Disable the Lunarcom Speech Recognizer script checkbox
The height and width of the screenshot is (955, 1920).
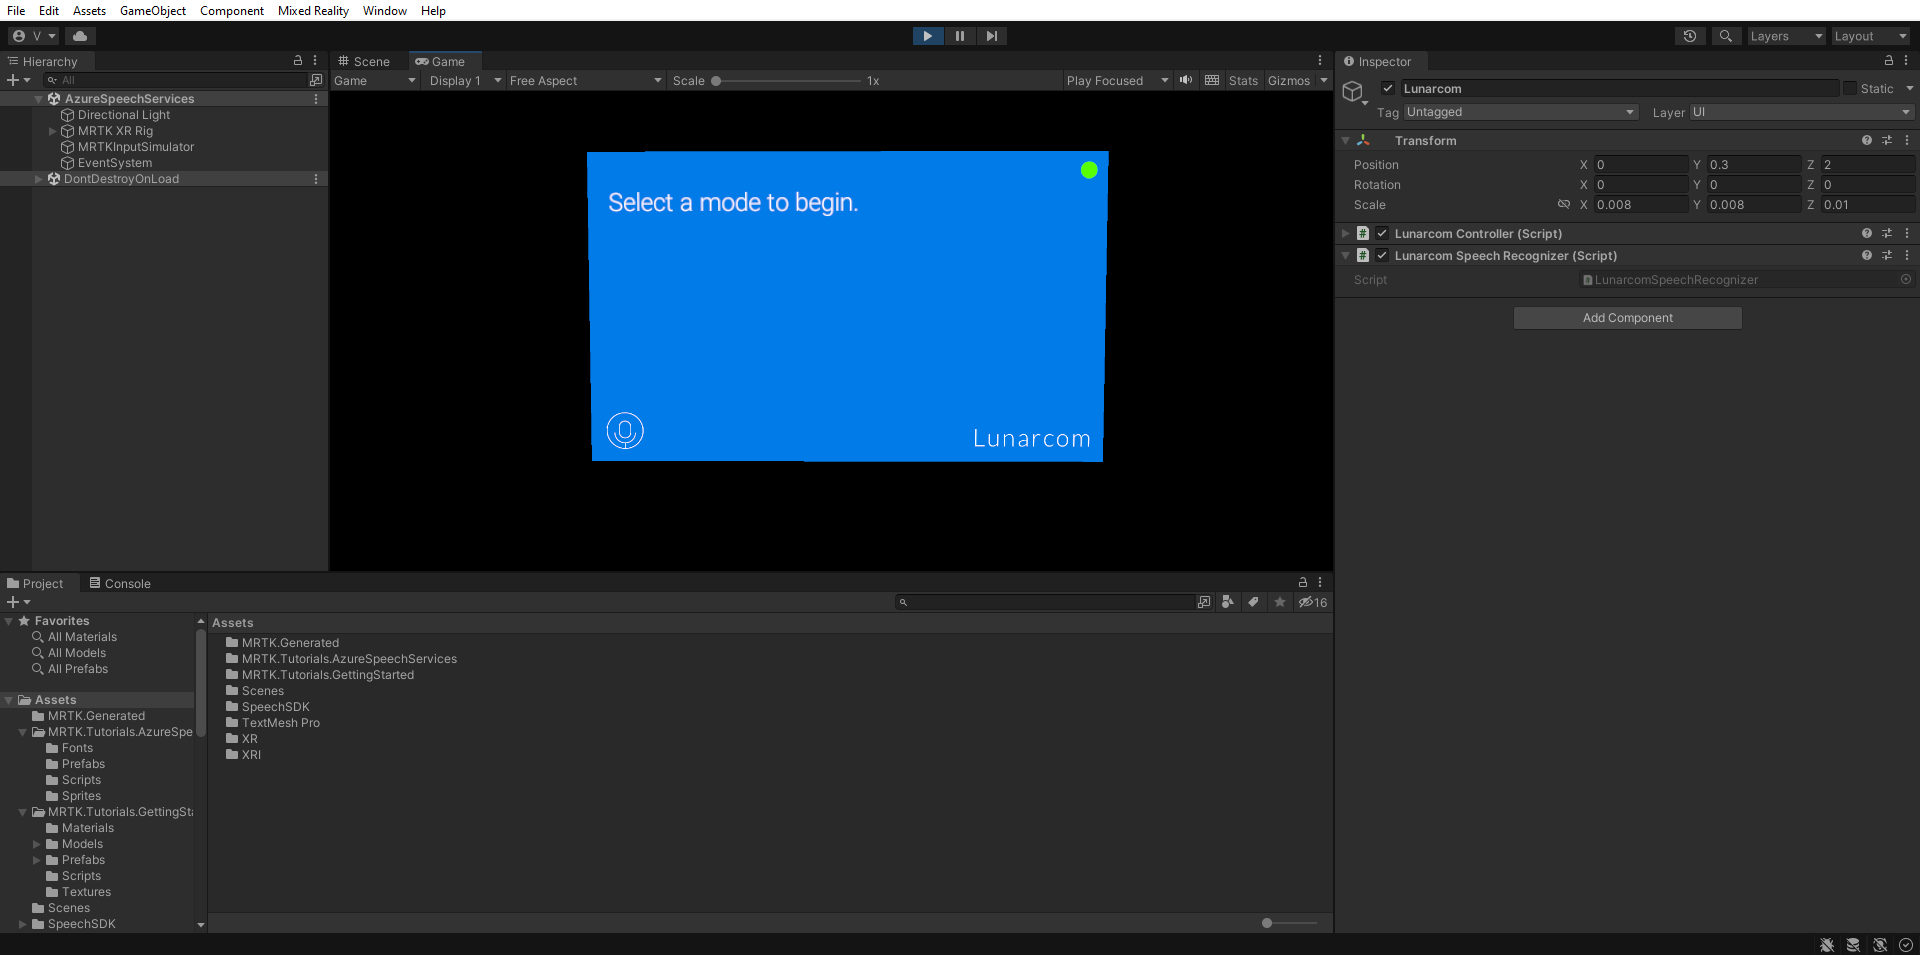[1382, 255]
